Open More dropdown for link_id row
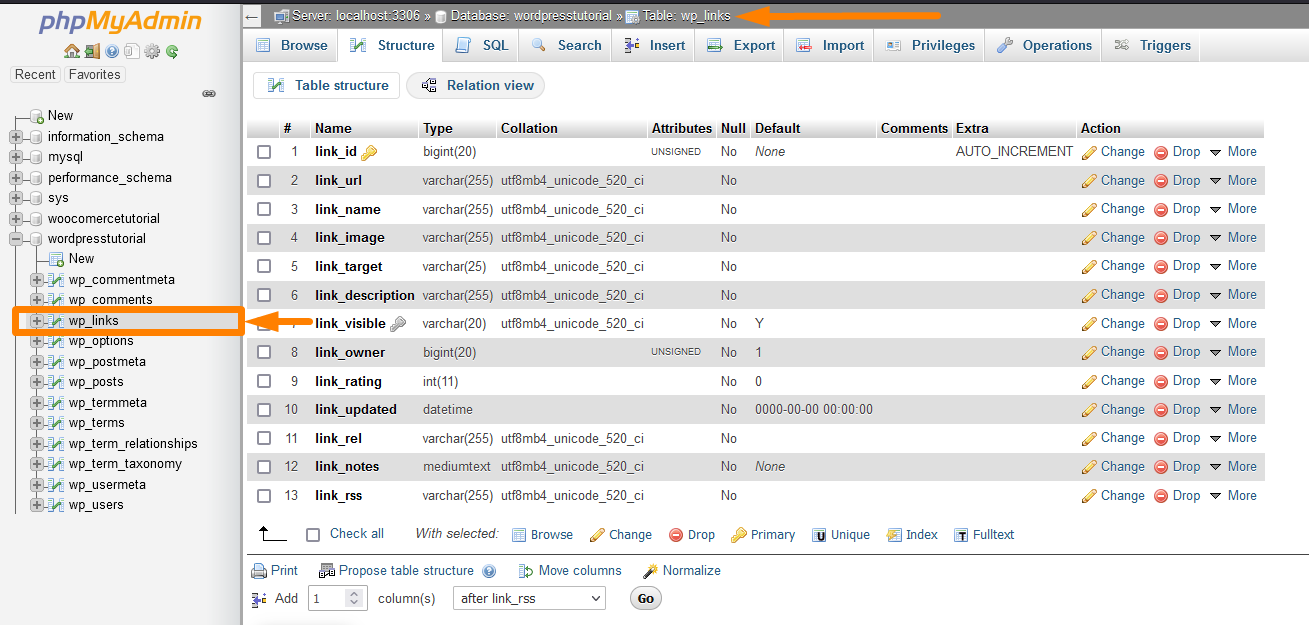 1233,152
